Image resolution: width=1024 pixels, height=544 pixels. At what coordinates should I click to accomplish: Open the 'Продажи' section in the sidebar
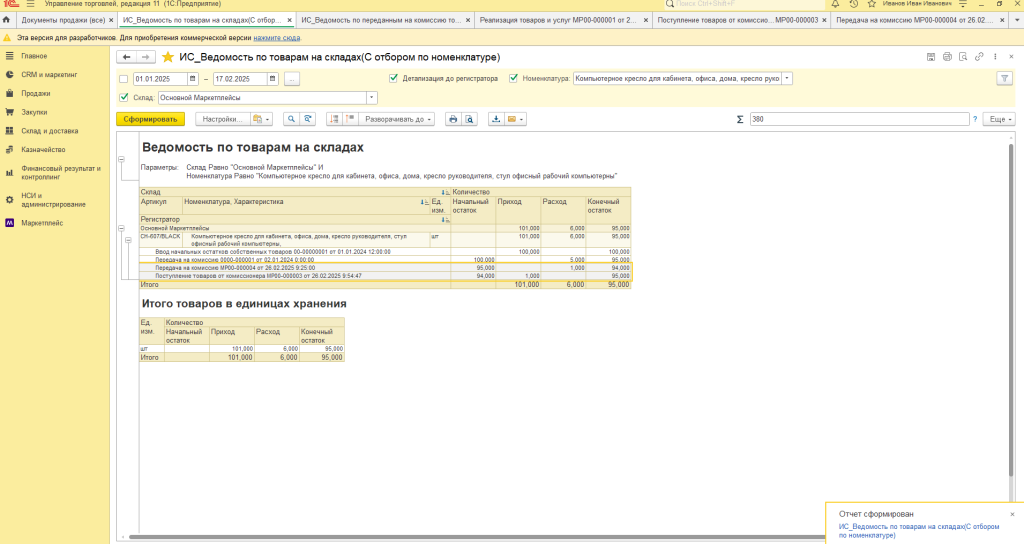coord(35,93)
